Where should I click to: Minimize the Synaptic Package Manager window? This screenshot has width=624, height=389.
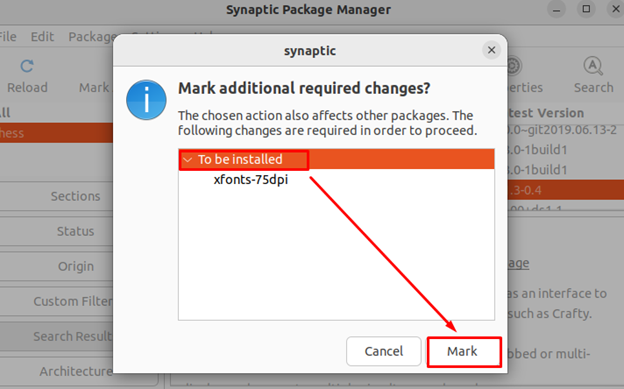click(x=556, y=9)
